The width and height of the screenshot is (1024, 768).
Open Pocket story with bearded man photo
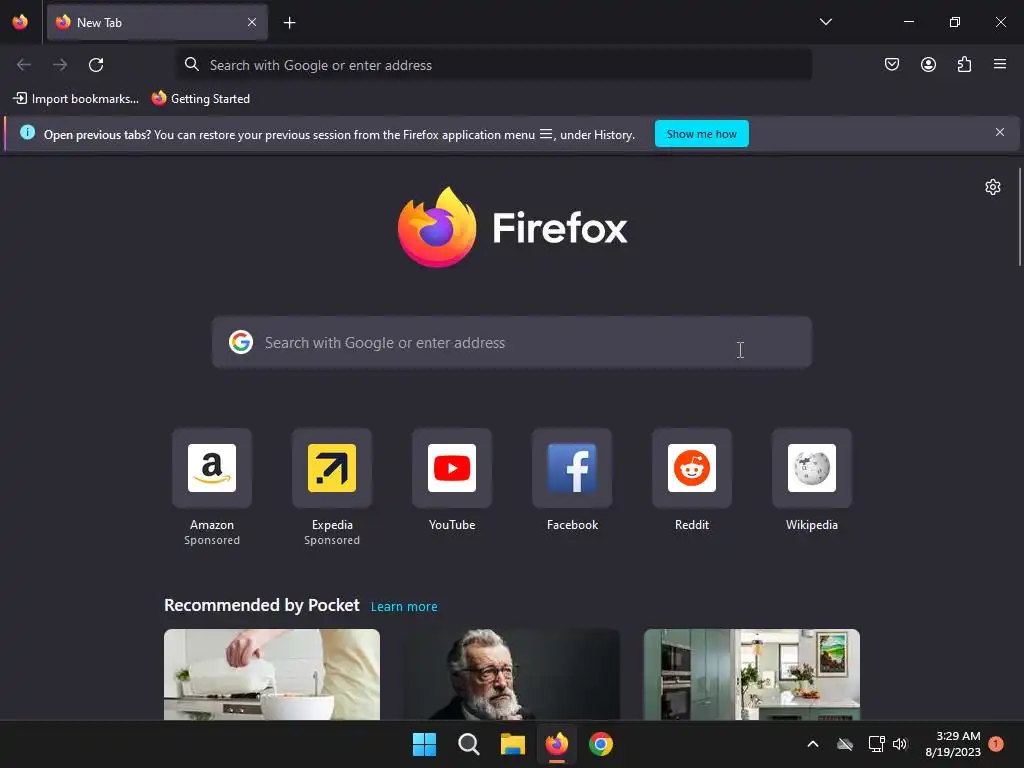click(512, 675)
